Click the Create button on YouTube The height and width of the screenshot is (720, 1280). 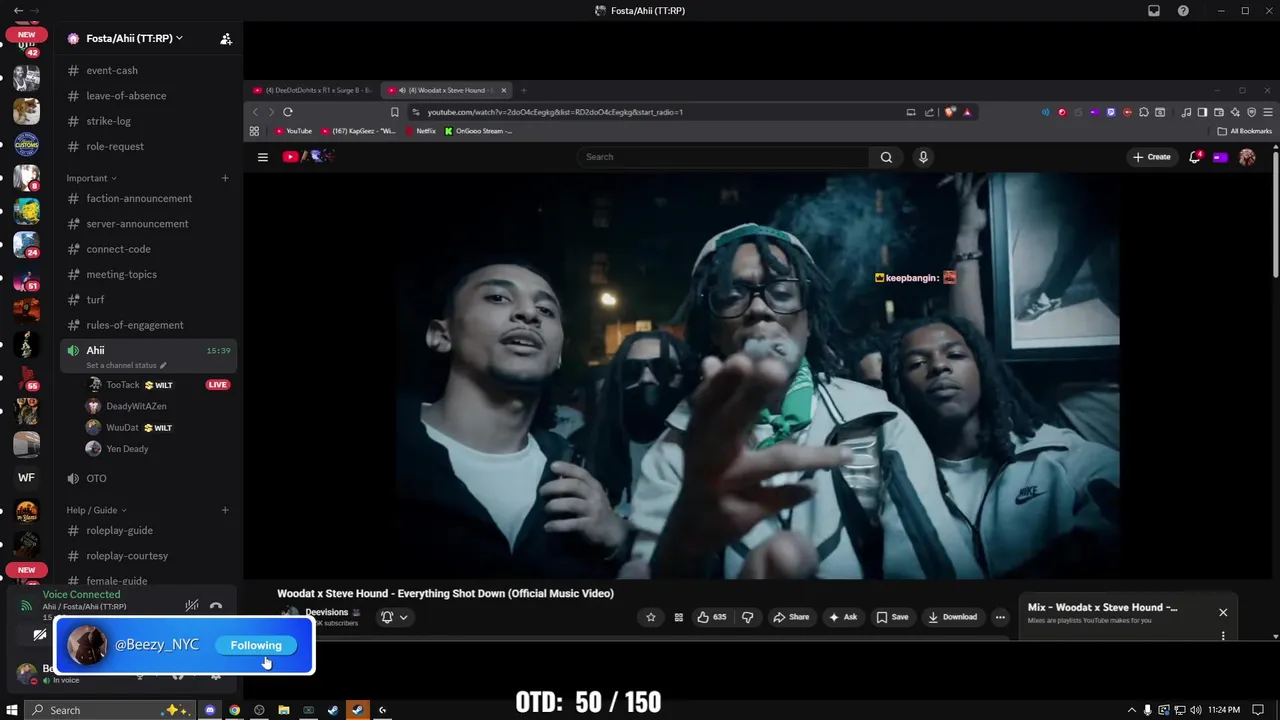click(x=1152, y=157)
